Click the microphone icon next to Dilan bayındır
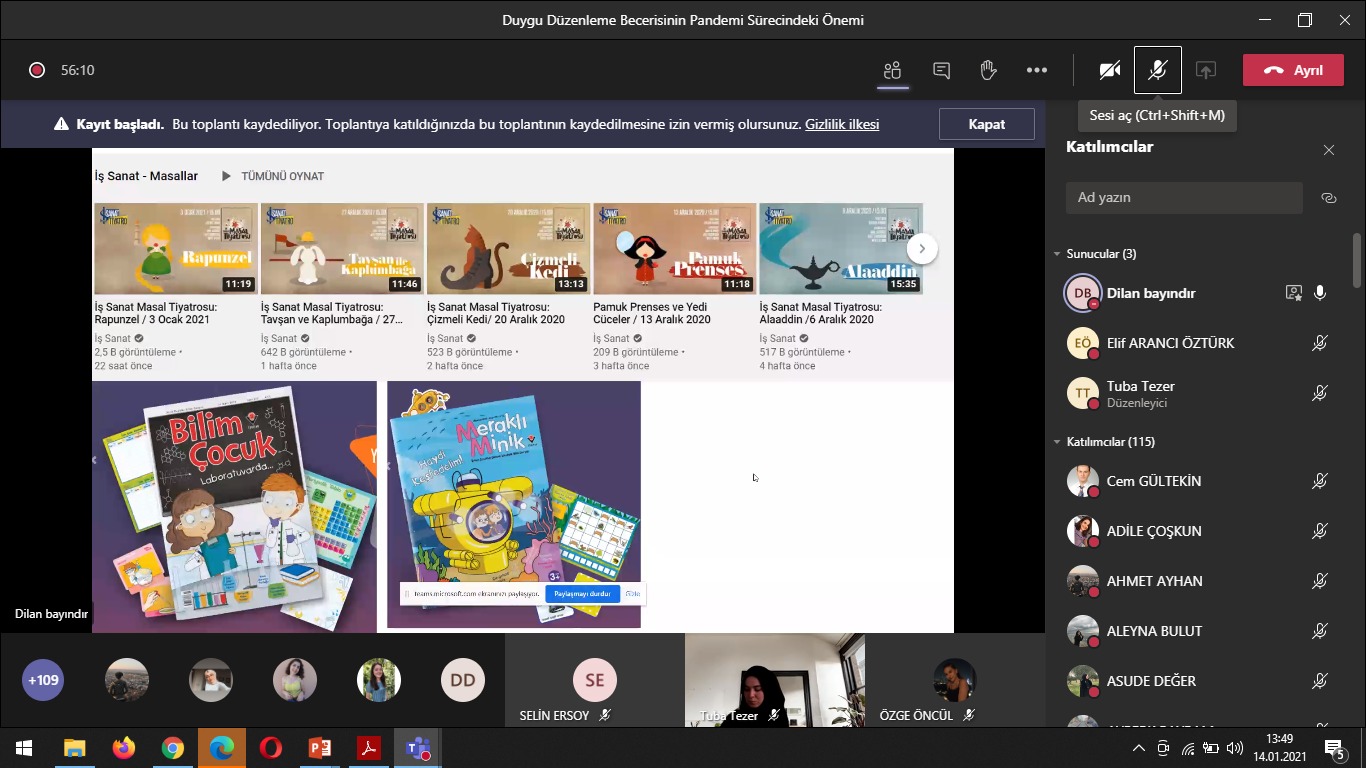The image size is (1366, 768). [1320, 293]
